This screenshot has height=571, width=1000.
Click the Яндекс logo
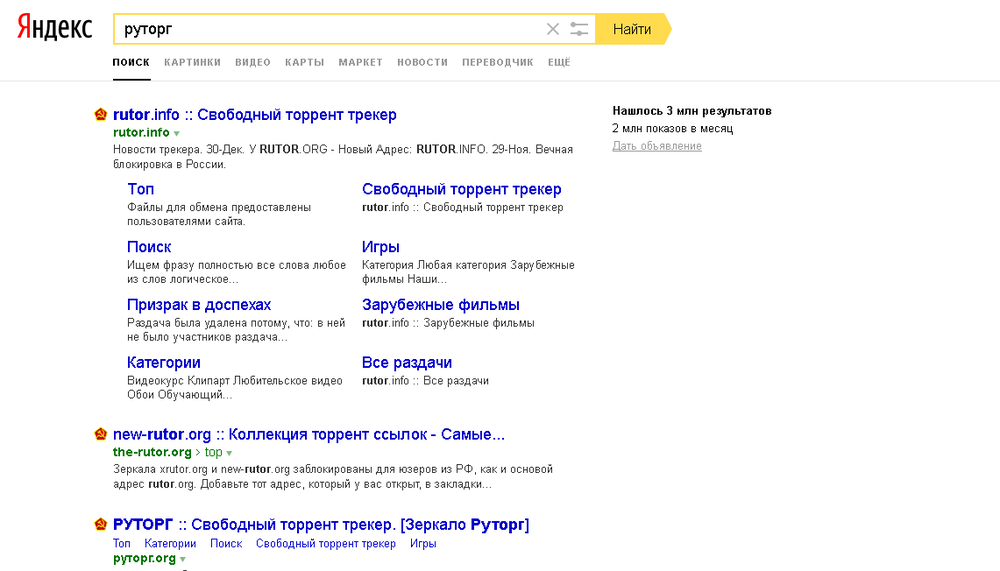click(55, 29)
